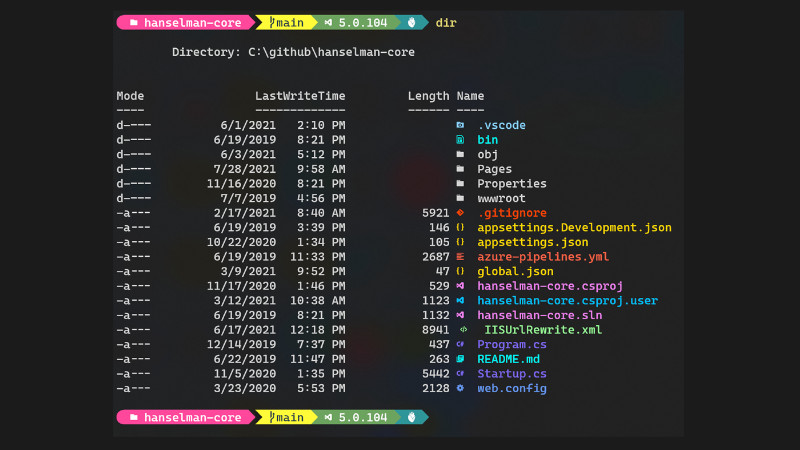Viewport: 800px width, 450px height.
Task: Click the teal segment icon in bottom prompt
Action: pyautogui.click(x=412, y=417)
